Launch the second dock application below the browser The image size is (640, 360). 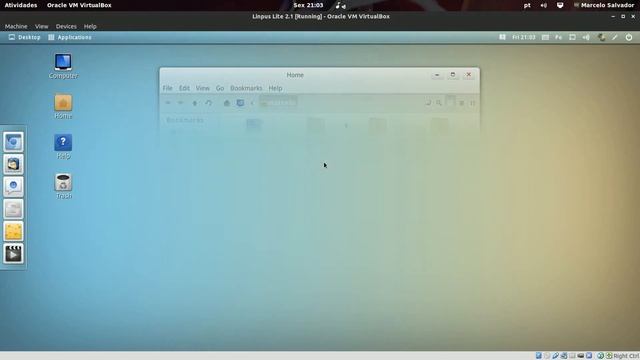tap(13, 164)
